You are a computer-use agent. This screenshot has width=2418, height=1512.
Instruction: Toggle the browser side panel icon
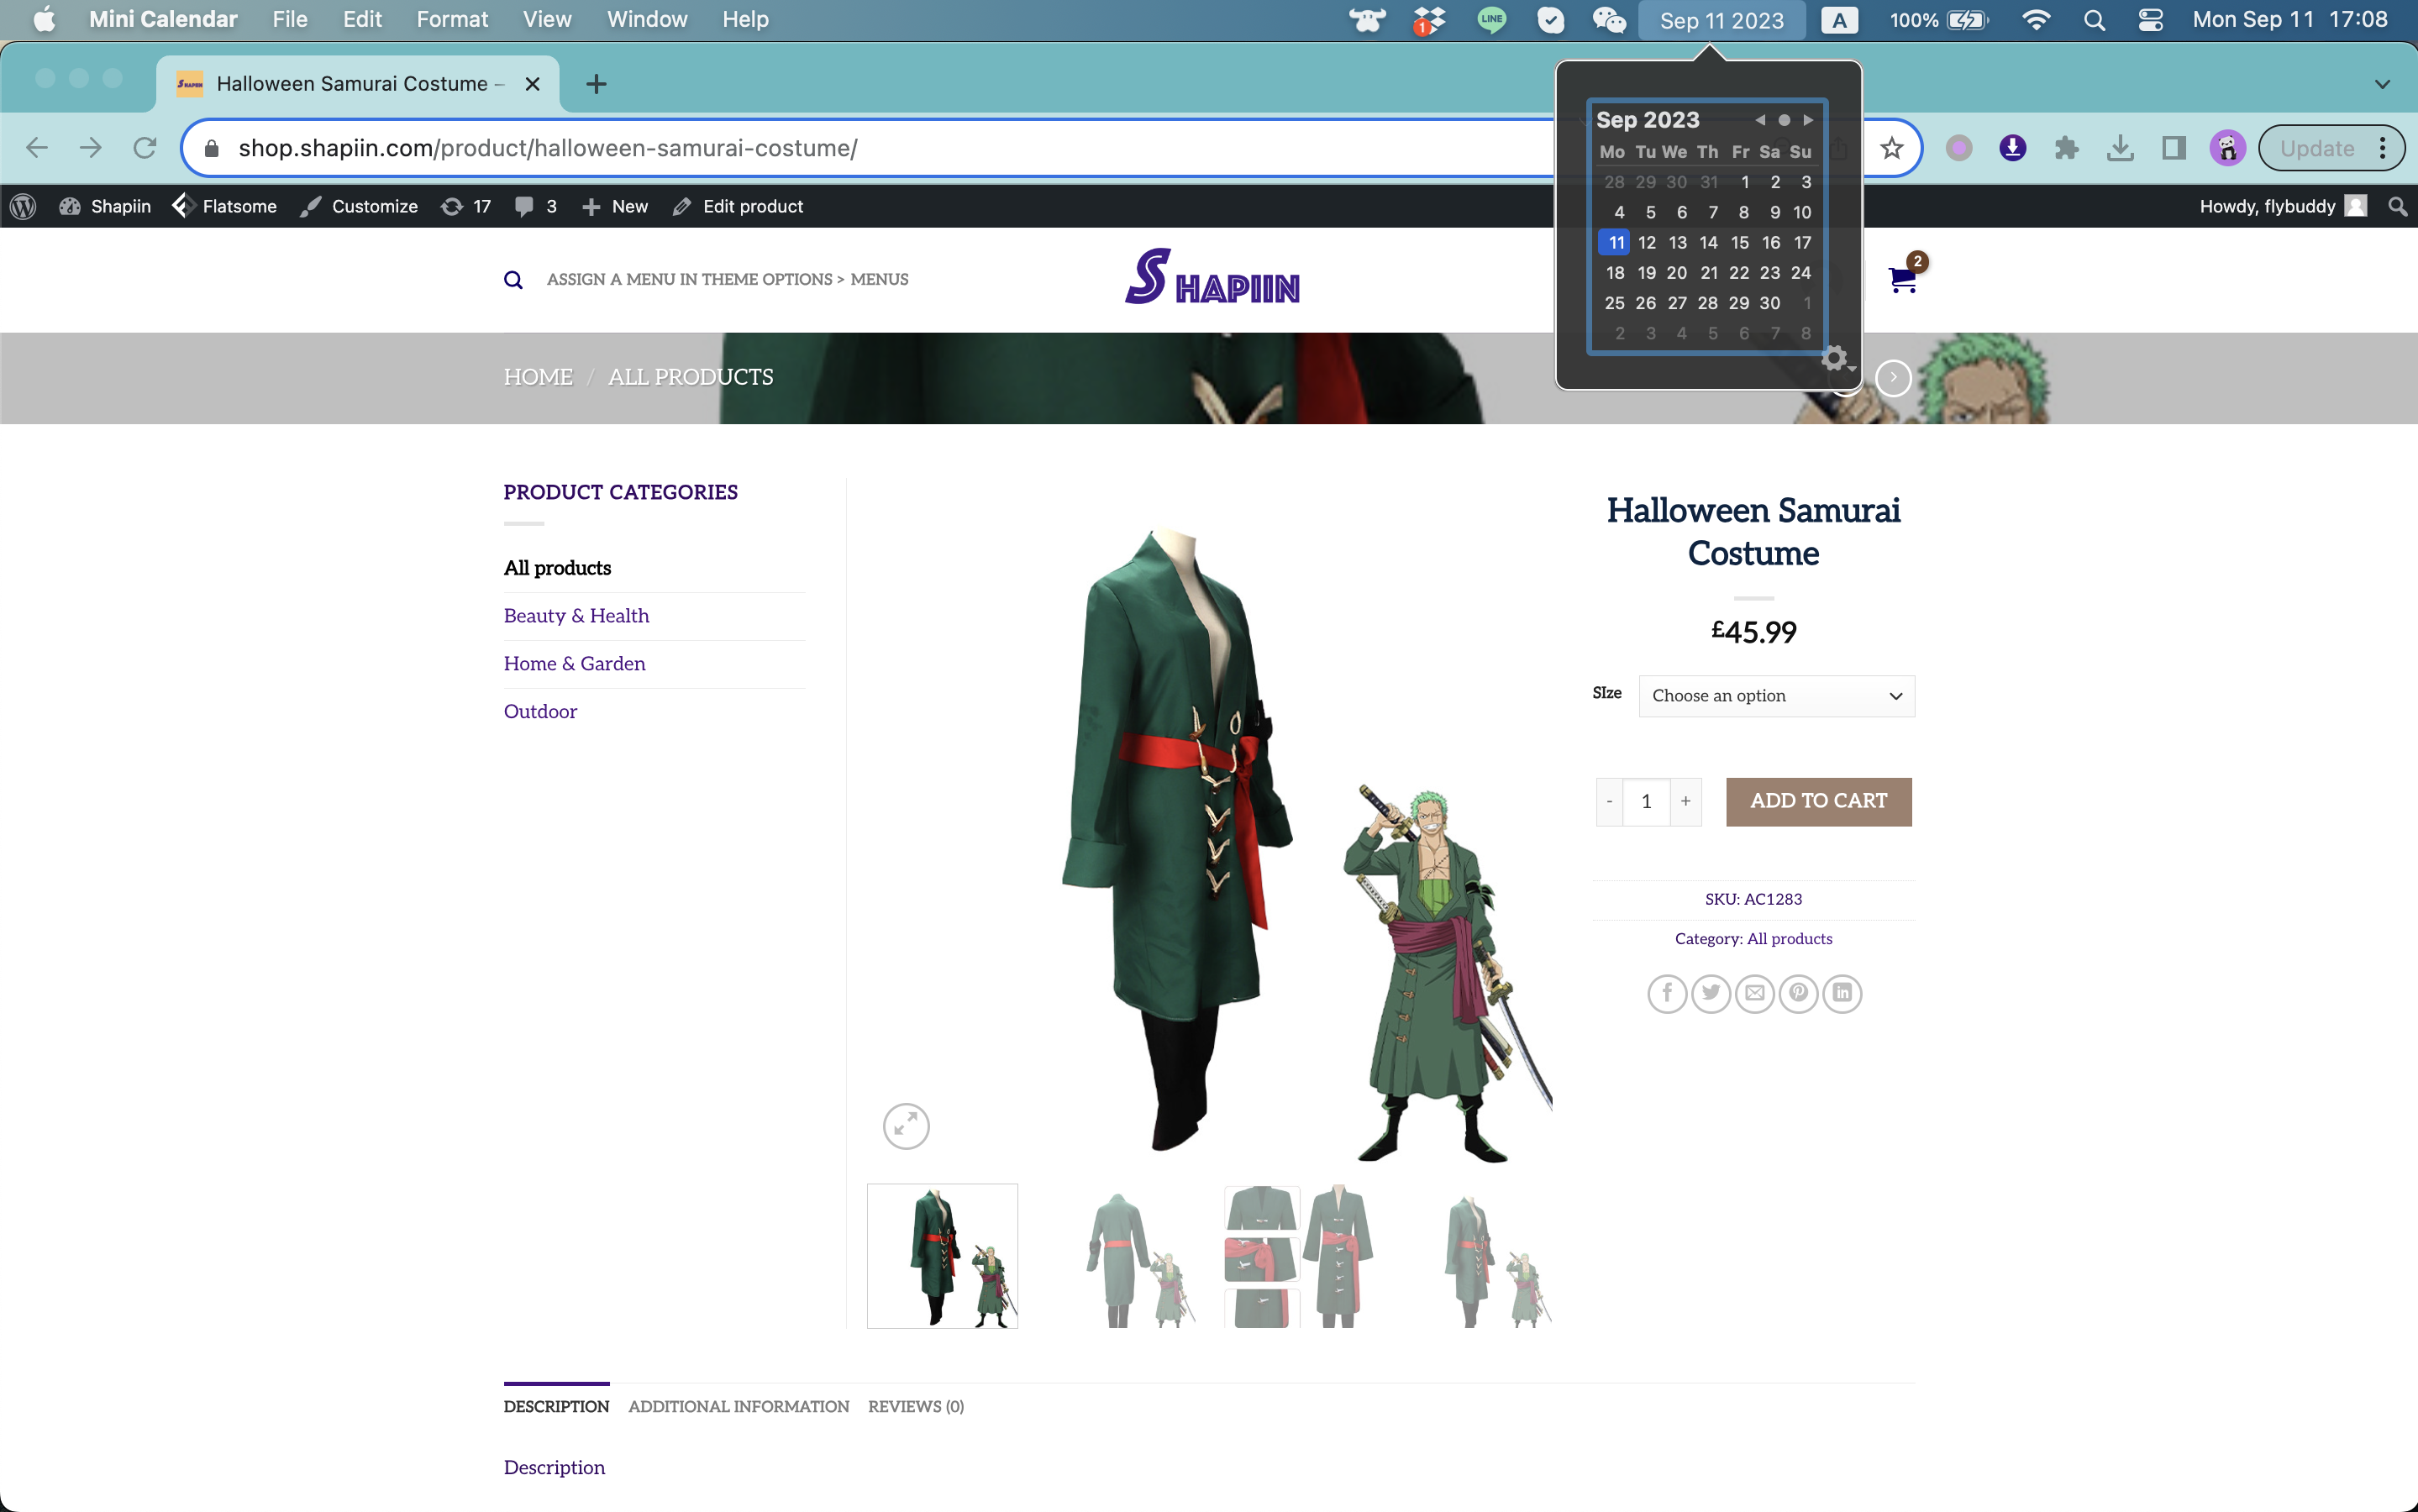click(x=2173, y=148)
